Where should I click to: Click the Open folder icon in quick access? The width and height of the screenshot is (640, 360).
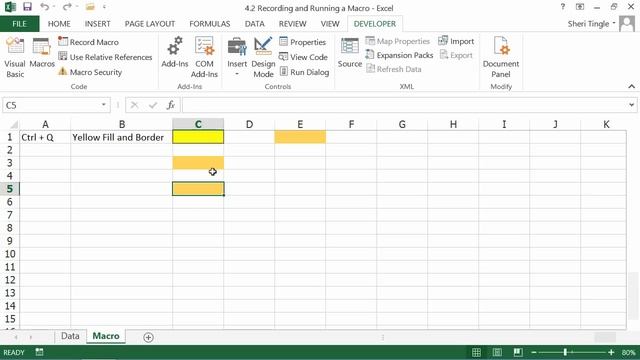click(90, 7)
